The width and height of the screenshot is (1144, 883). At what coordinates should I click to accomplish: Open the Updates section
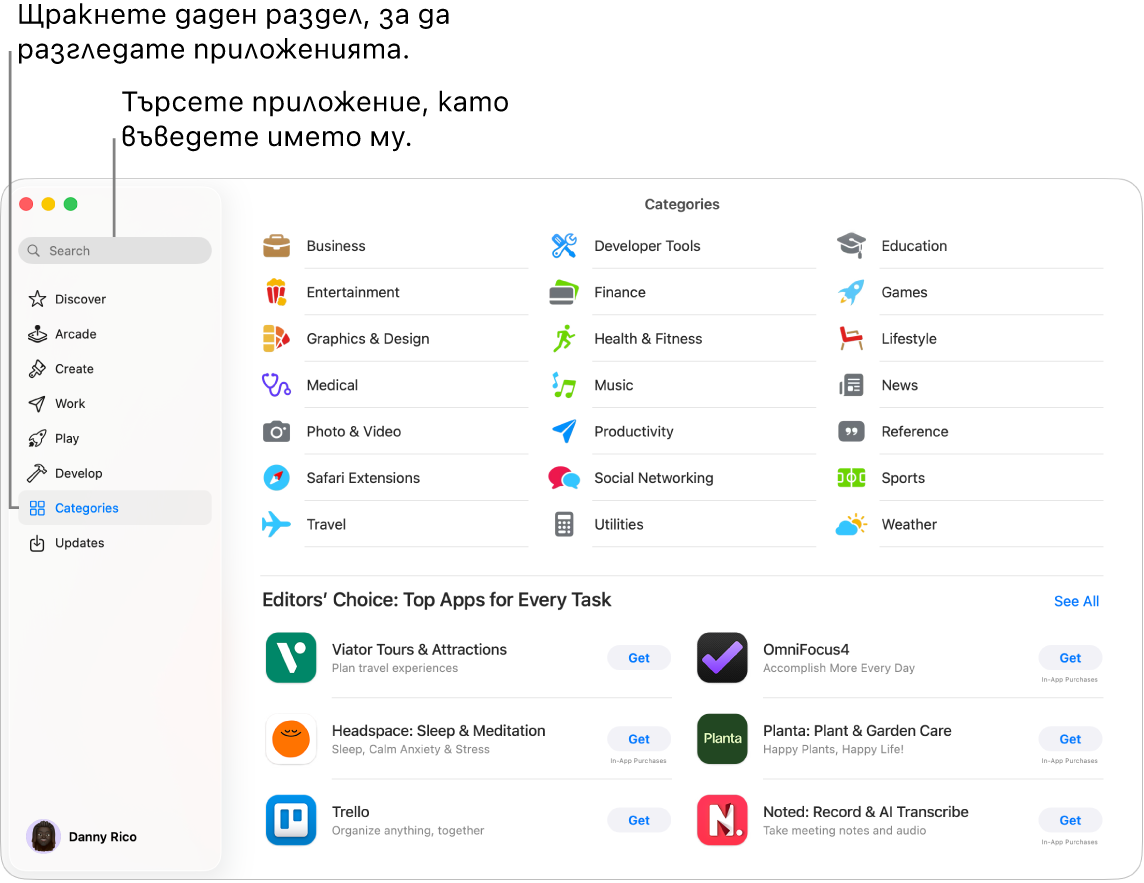pos(77,543)
